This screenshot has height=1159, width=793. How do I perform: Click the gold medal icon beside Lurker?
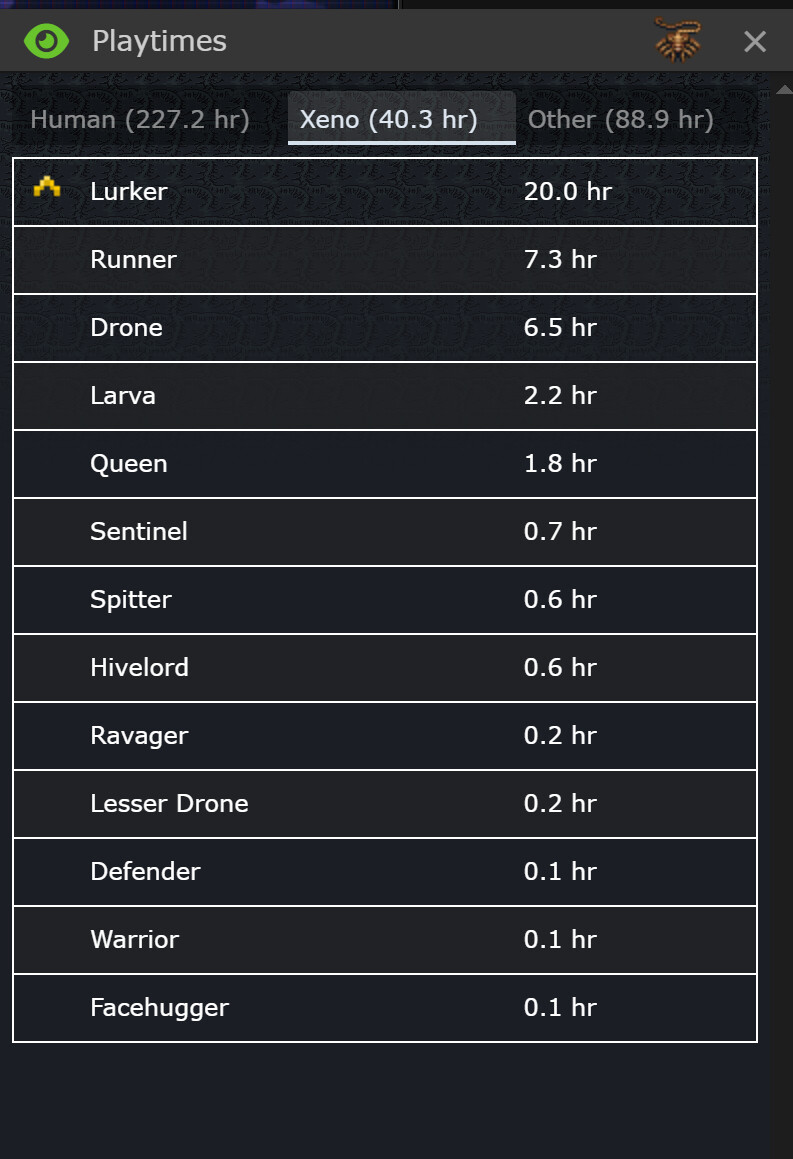tap(47, 187)
